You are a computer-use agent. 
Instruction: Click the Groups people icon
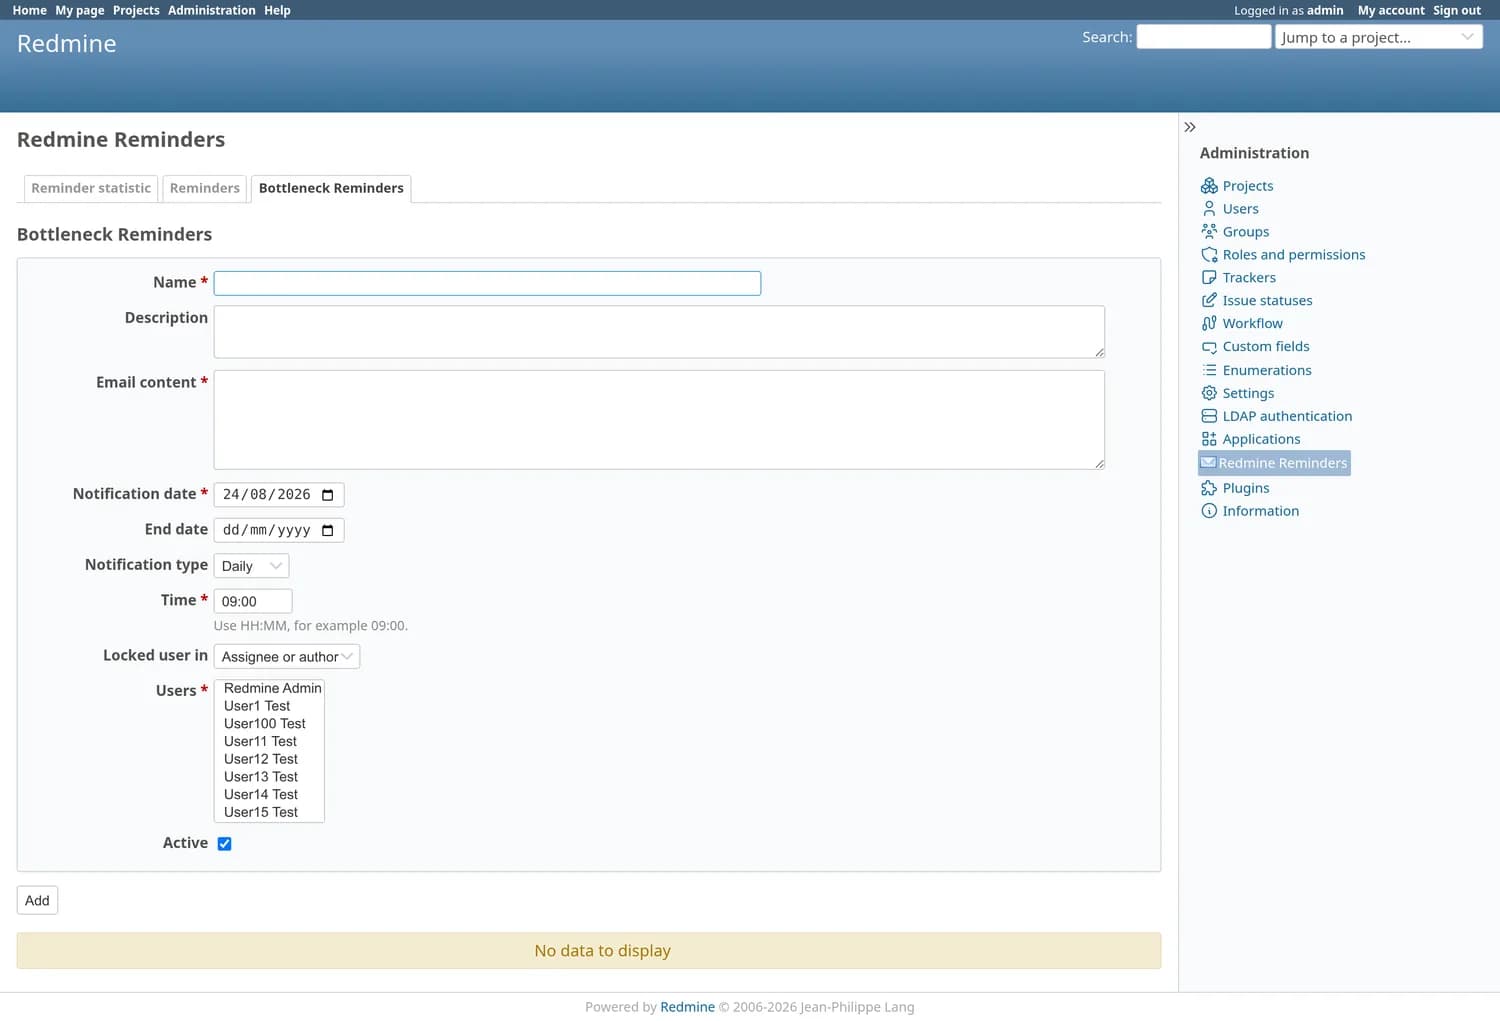pyautogui.click(x=1209, y=232)
